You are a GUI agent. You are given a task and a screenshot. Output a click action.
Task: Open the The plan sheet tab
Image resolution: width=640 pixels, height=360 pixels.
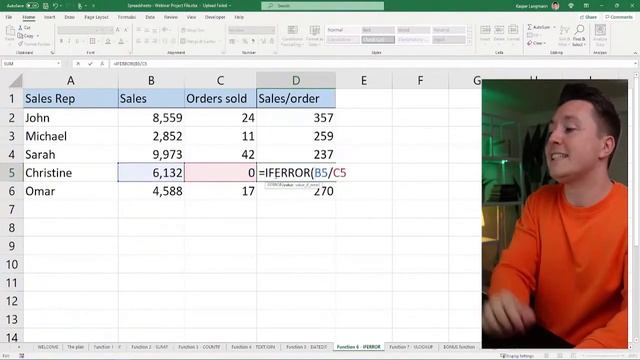point(75,347)
